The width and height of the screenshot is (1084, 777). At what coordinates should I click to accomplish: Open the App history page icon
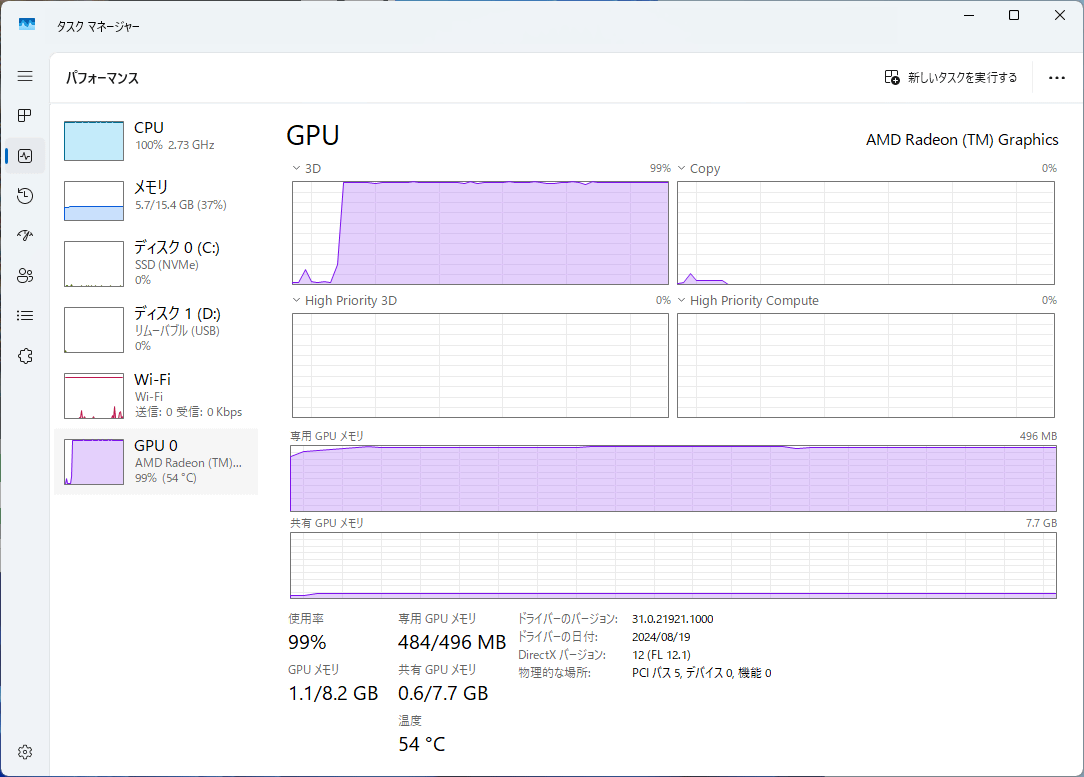coord(25,196)
